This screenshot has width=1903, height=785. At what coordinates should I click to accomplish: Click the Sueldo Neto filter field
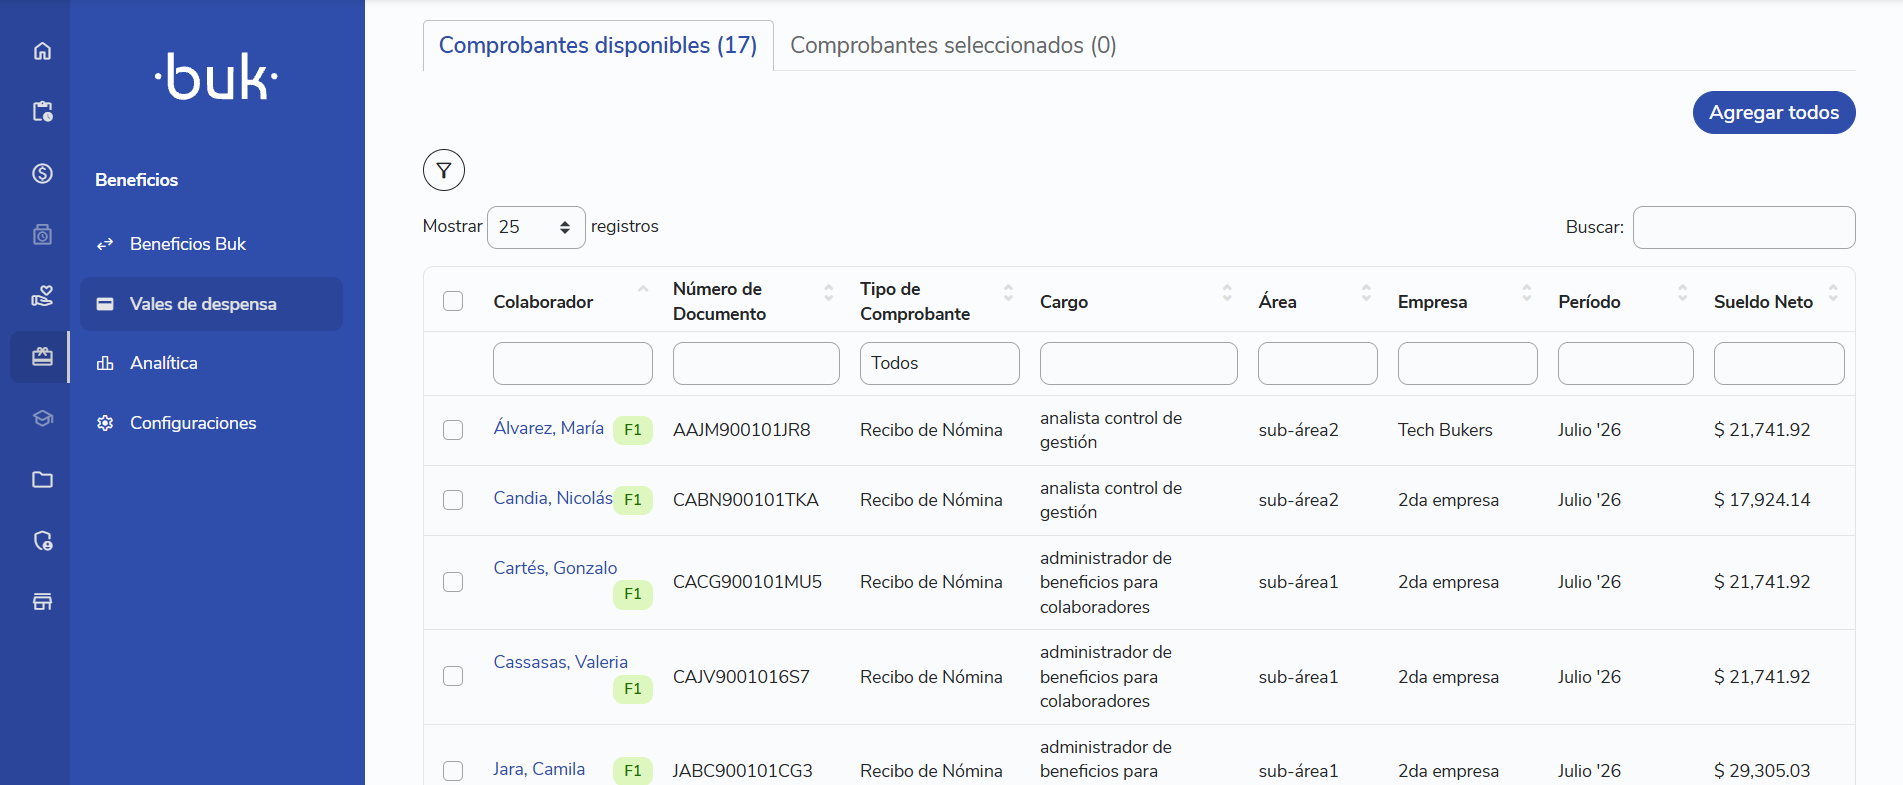[1779, 363]
